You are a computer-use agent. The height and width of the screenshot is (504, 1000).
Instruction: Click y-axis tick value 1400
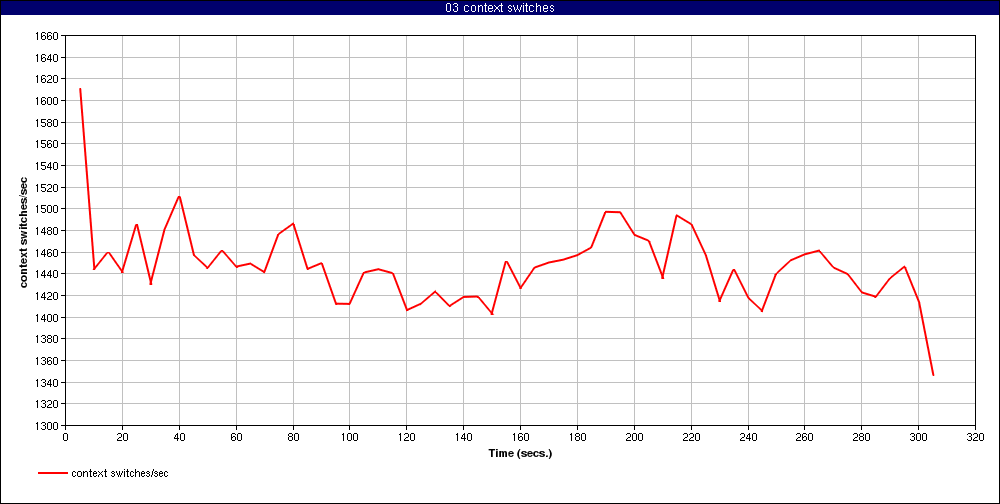(x=48, y=318)
